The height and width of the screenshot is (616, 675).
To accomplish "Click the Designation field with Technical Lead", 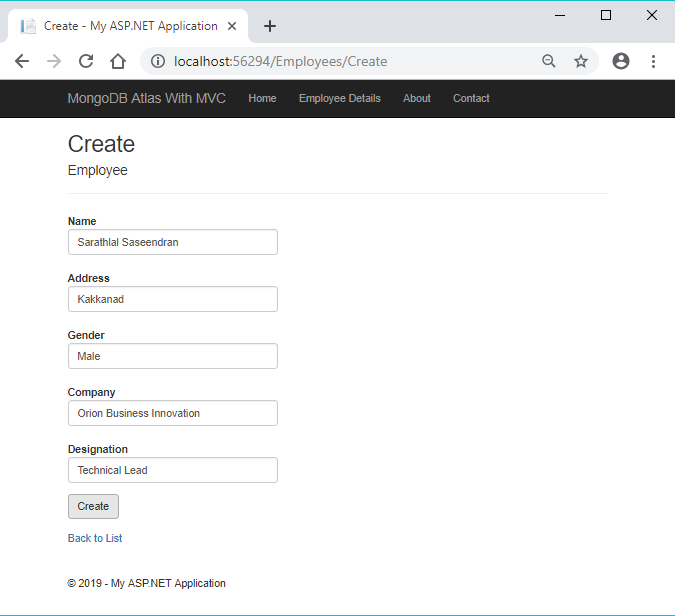I will point(173,470).
